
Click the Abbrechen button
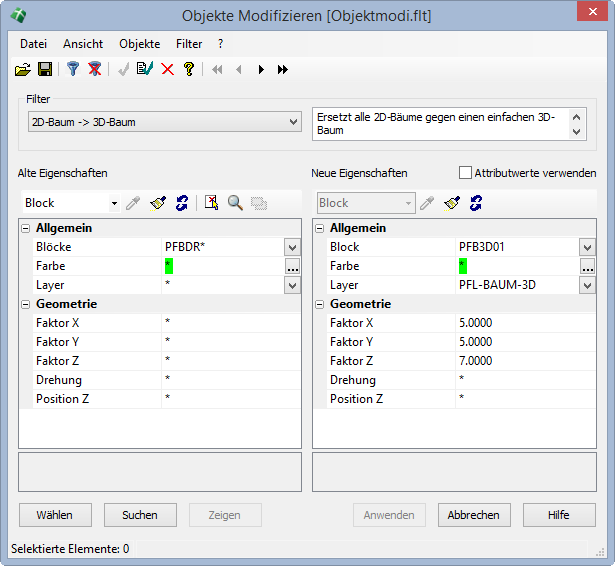pos(474,515)
